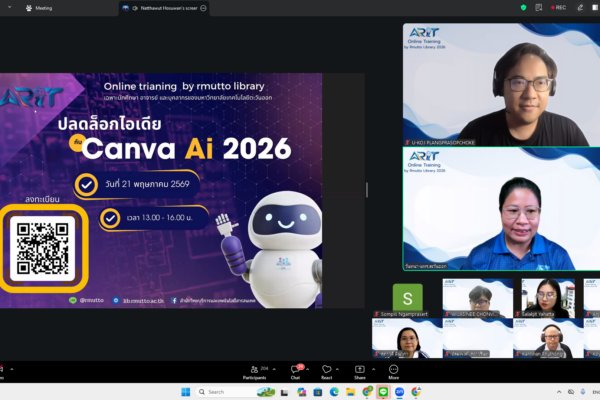Click the muted mic icon by Salakjit Yahatta

pos(518,314)
